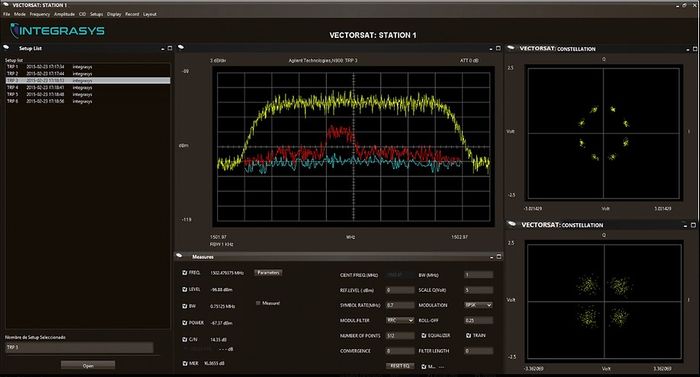Toggle the LEVEL measurement checkbox
Image resolution: width=700 pixels, height=377 pixels.
(x=184, y=289)
